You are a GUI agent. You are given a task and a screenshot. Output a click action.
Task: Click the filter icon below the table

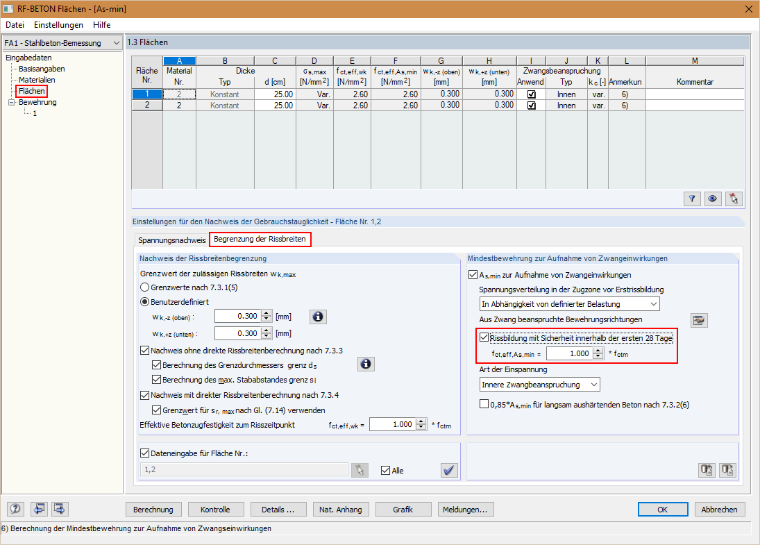692,198
